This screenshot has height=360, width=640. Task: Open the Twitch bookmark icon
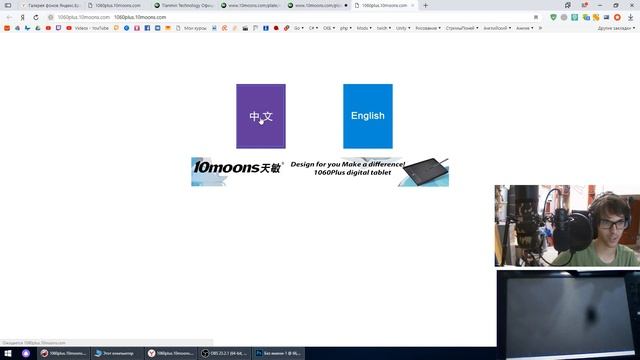pyautogui.click(x=58, y=28)
